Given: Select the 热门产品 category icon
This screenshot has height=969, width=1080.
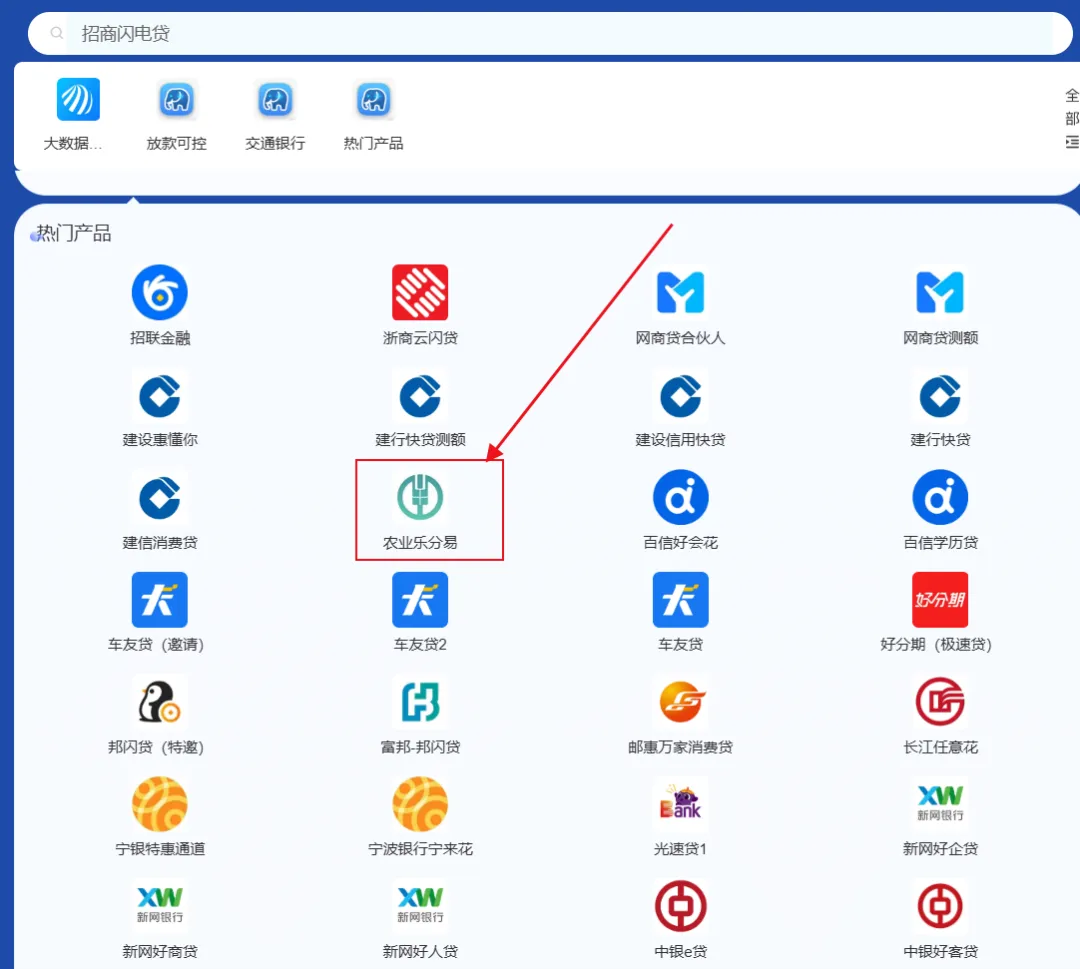Looking at the screenshot, I should (x=373, y=101).
